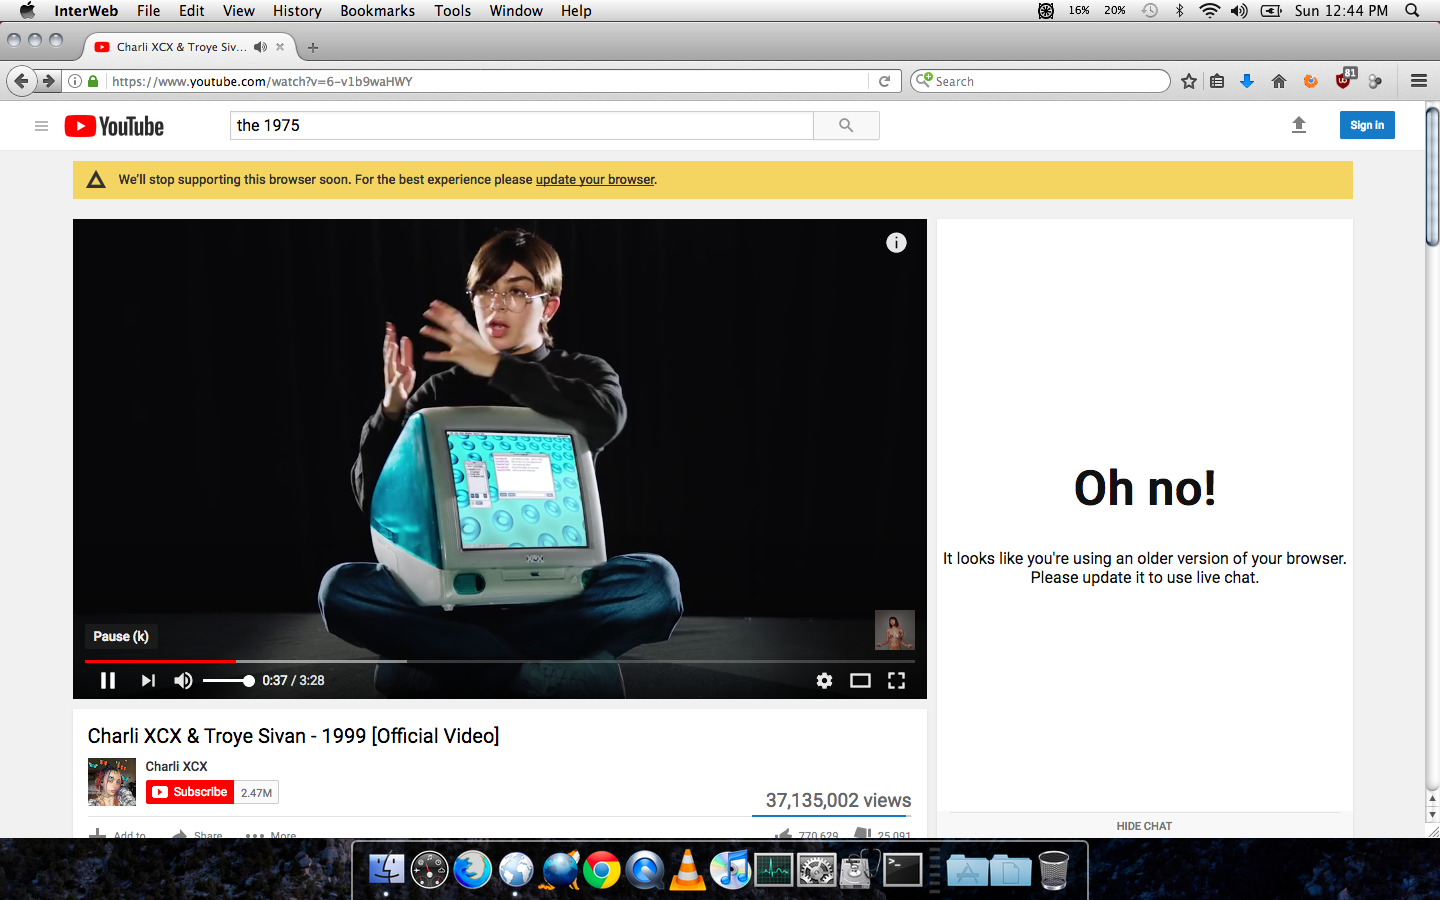Screen dimensions: 1440x900
Task: Click the watermark thumbnail in the video corner
Action: point(895,630)
